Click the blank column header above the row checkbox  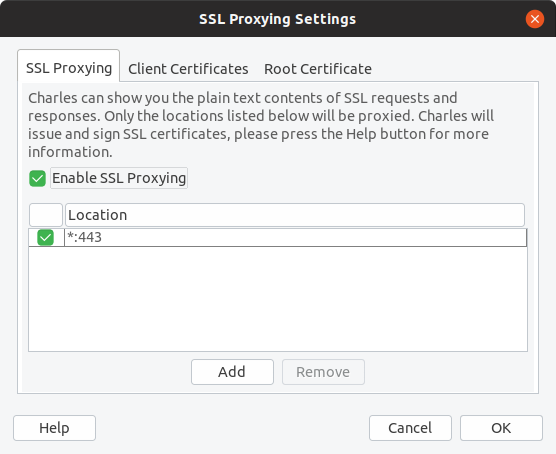[46, 215]
